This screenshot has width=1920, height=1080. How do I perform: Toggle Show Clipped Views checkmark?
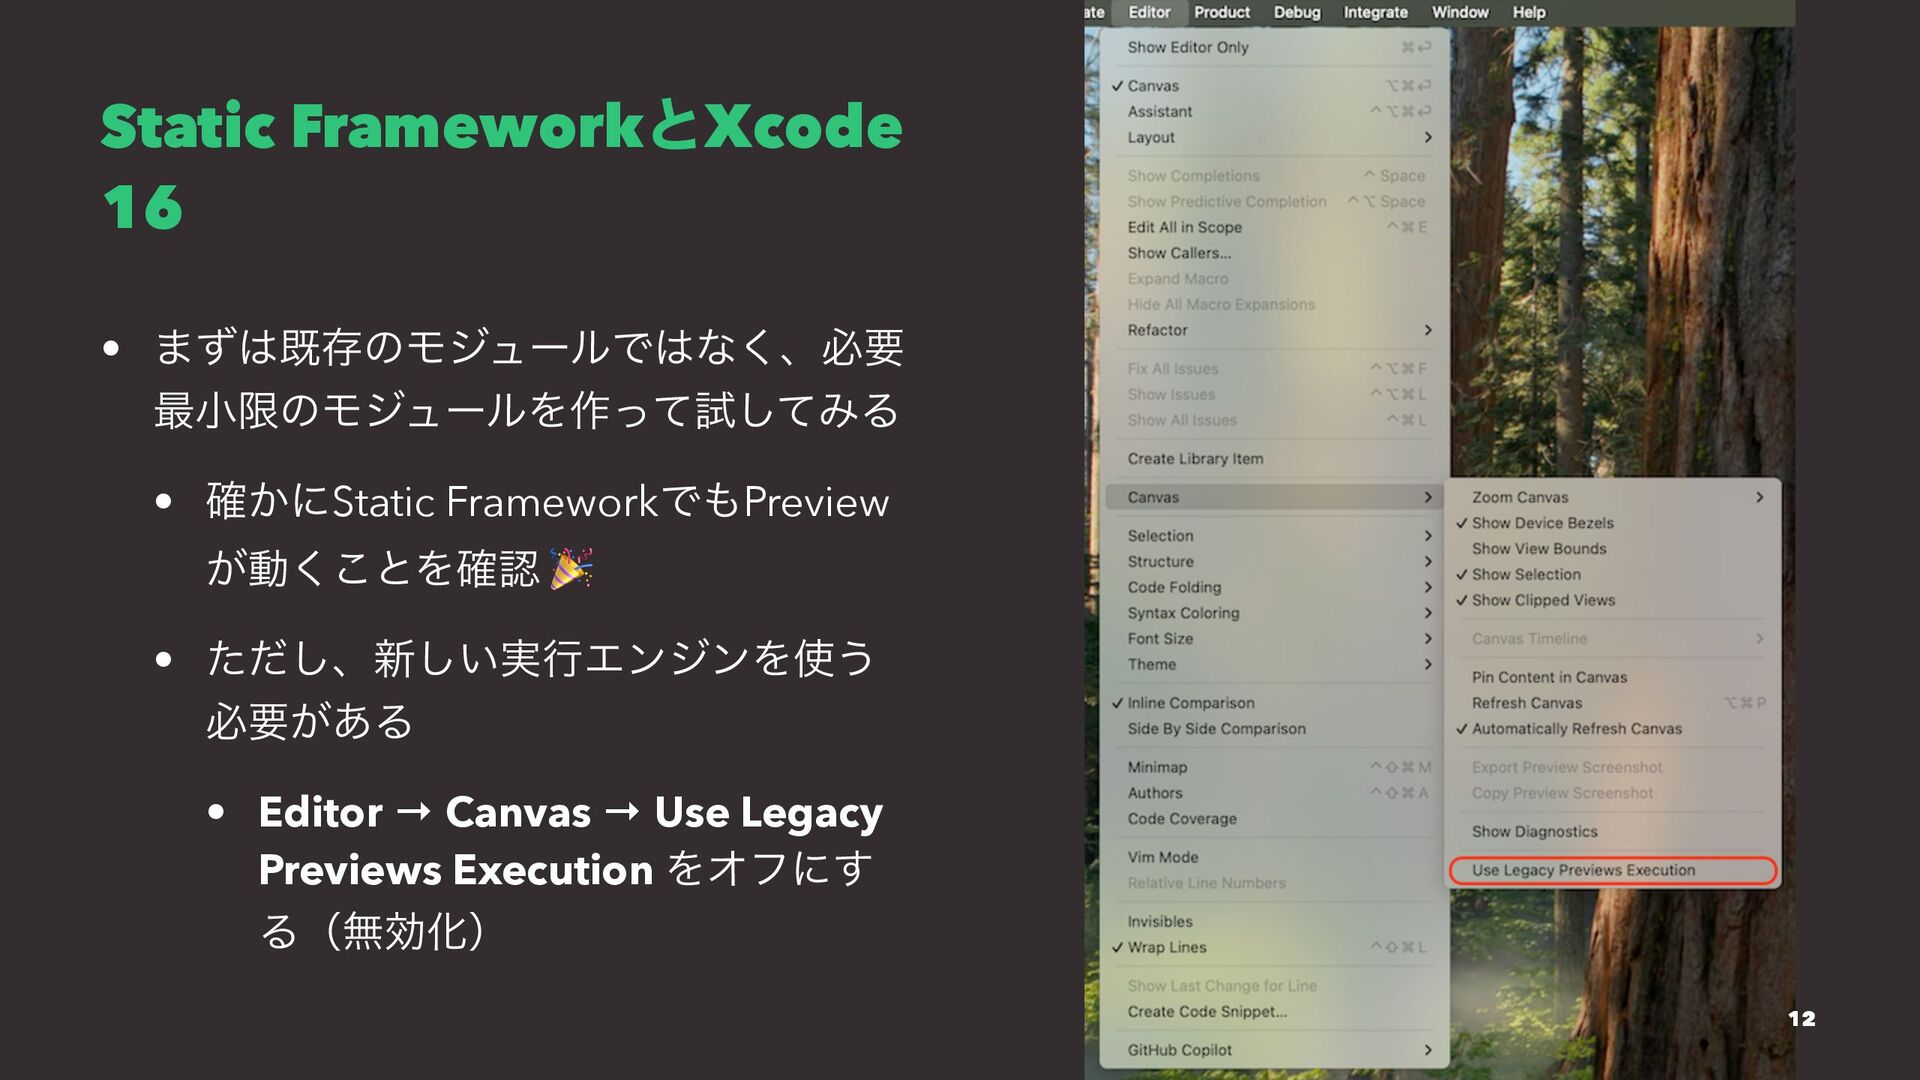(1613, 601)
